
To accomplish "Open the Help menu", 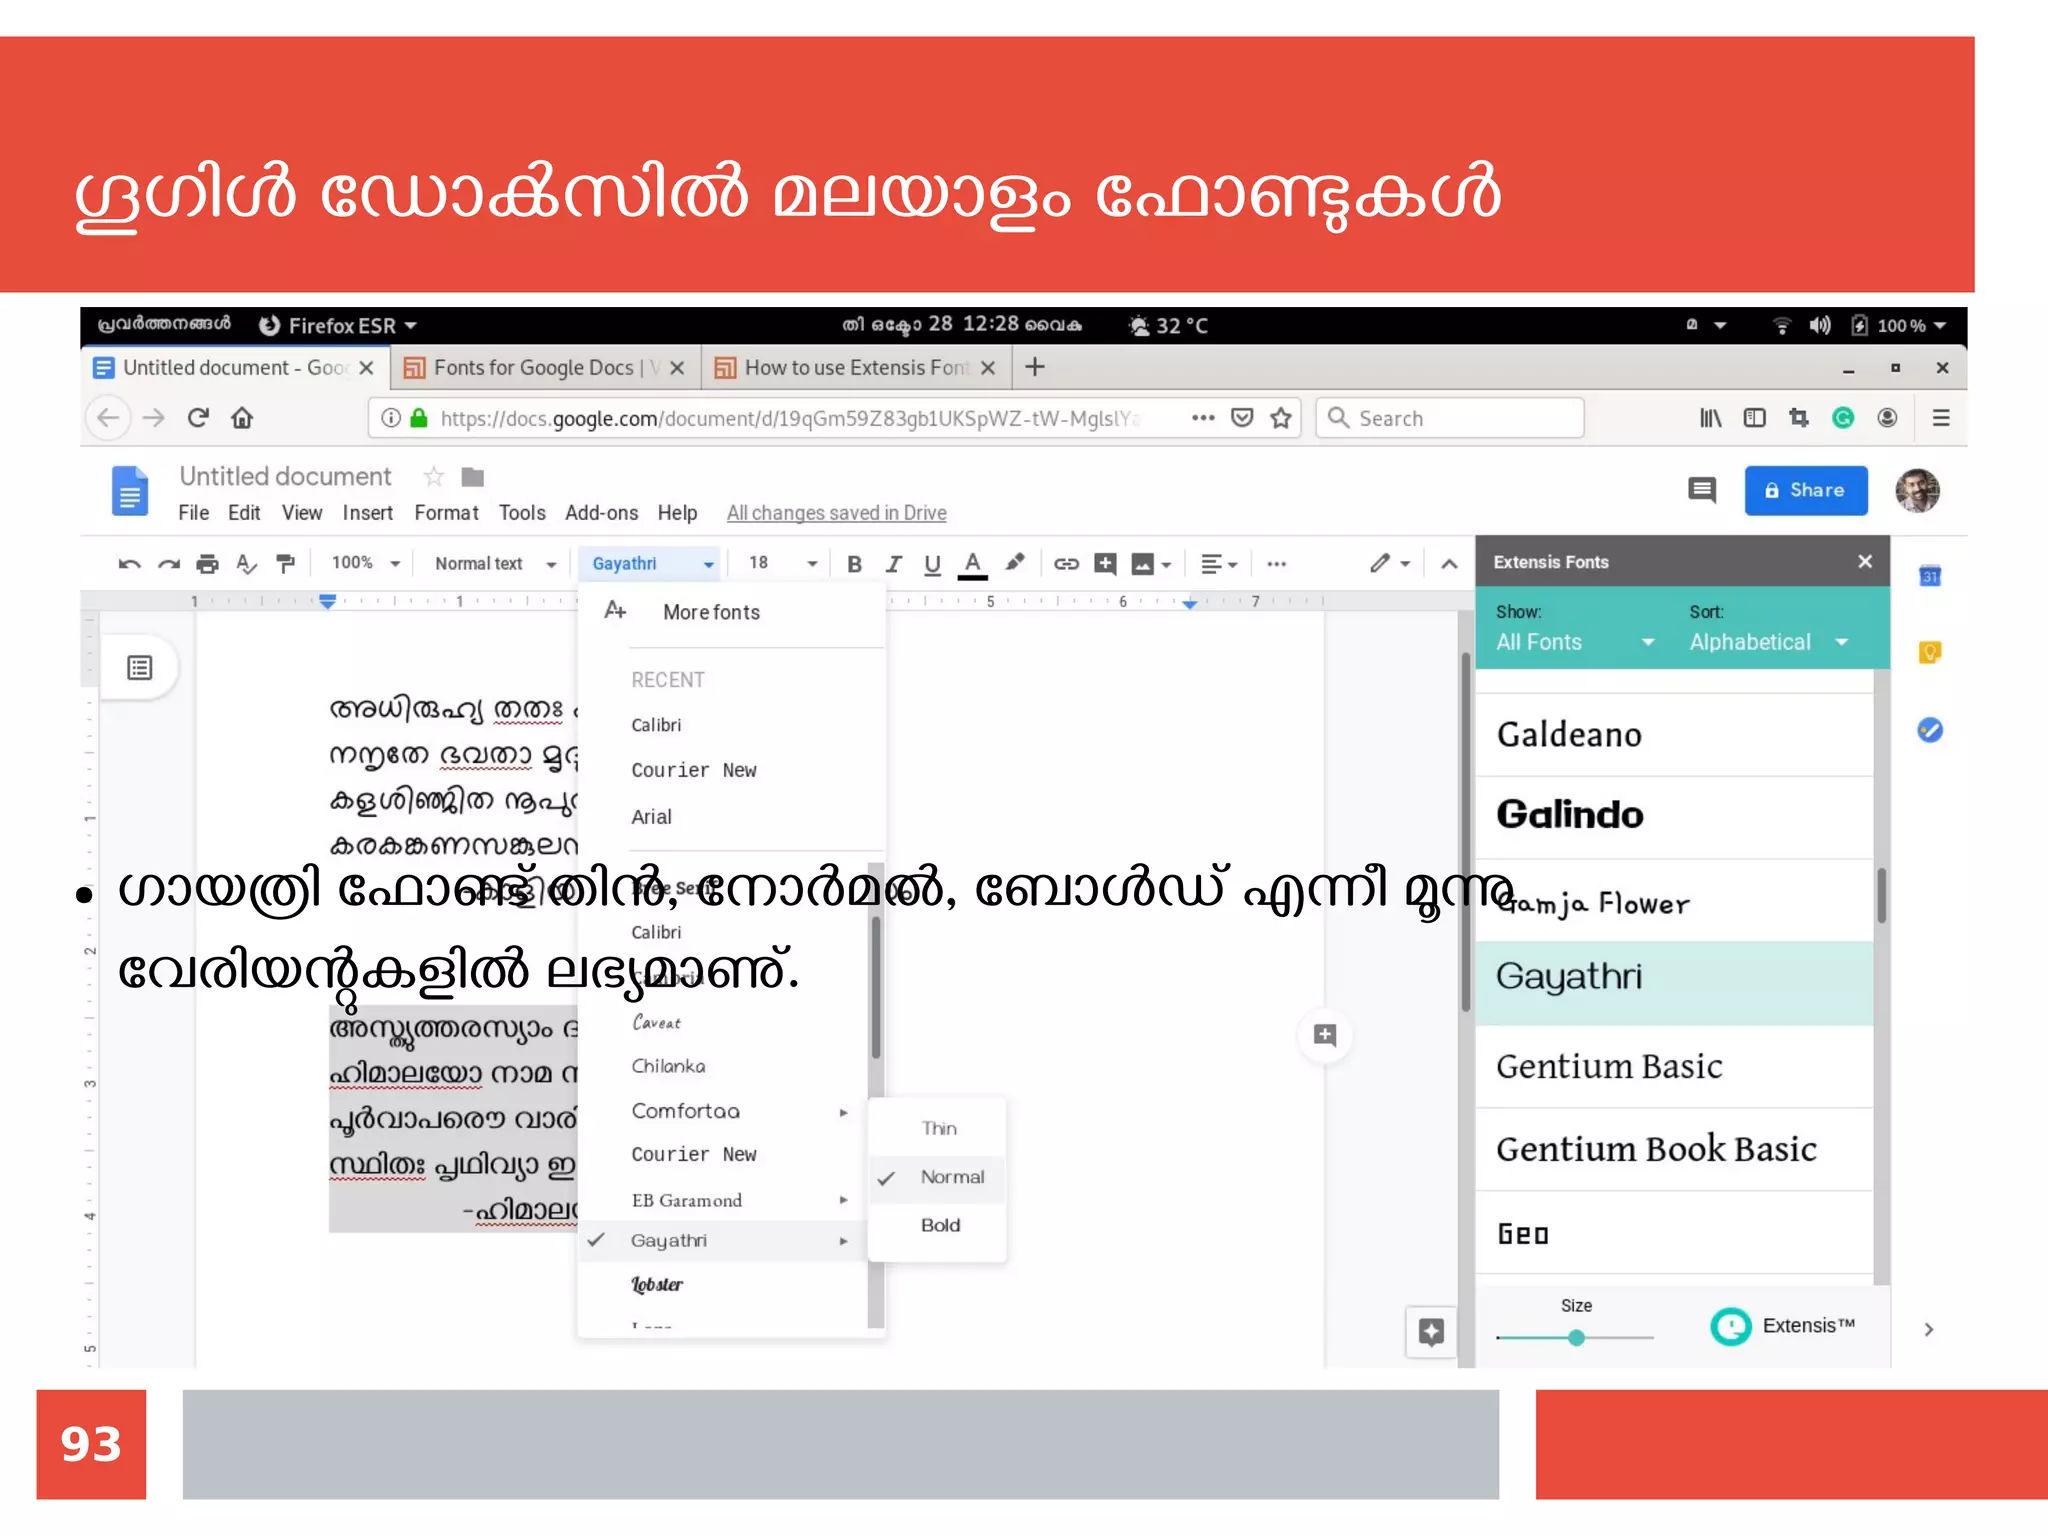I will [x=677, y=513].
